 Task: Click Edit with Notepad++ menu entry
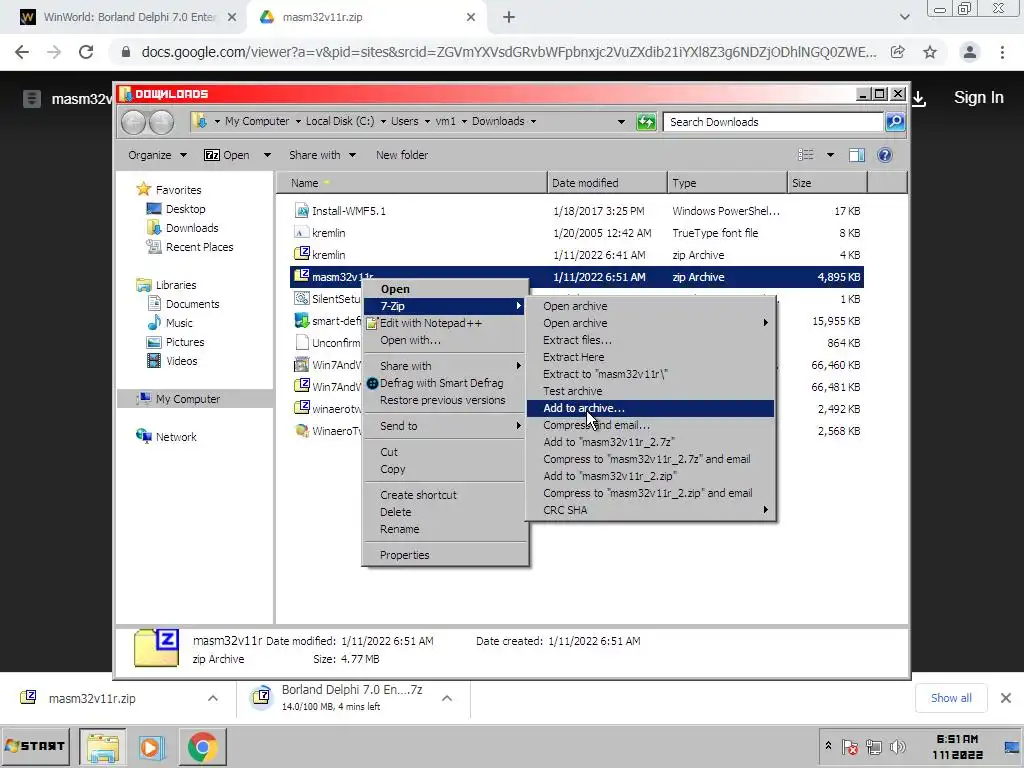click(444, 323)
